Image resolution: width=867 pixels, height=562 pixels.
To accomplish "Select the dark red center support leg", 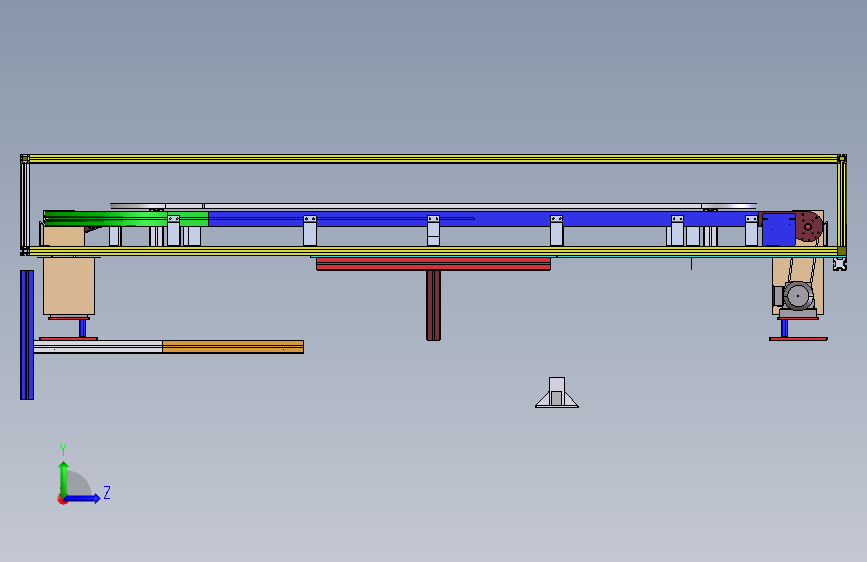I will click(434, 305).
